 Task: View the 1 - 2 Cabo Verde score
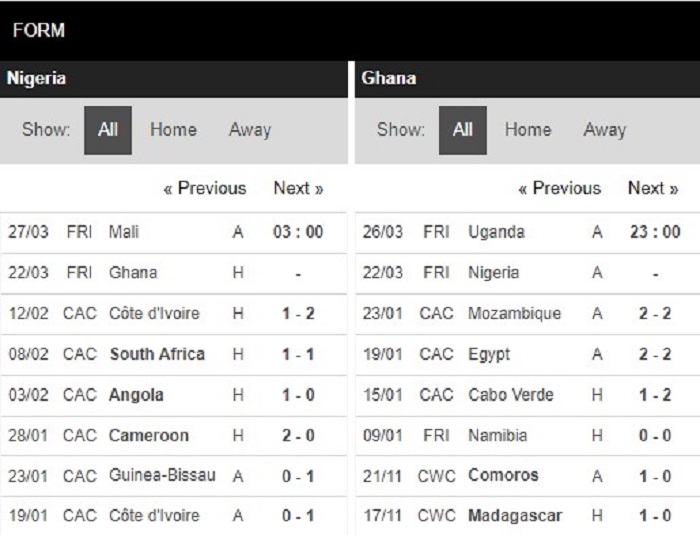click(655, 395)
